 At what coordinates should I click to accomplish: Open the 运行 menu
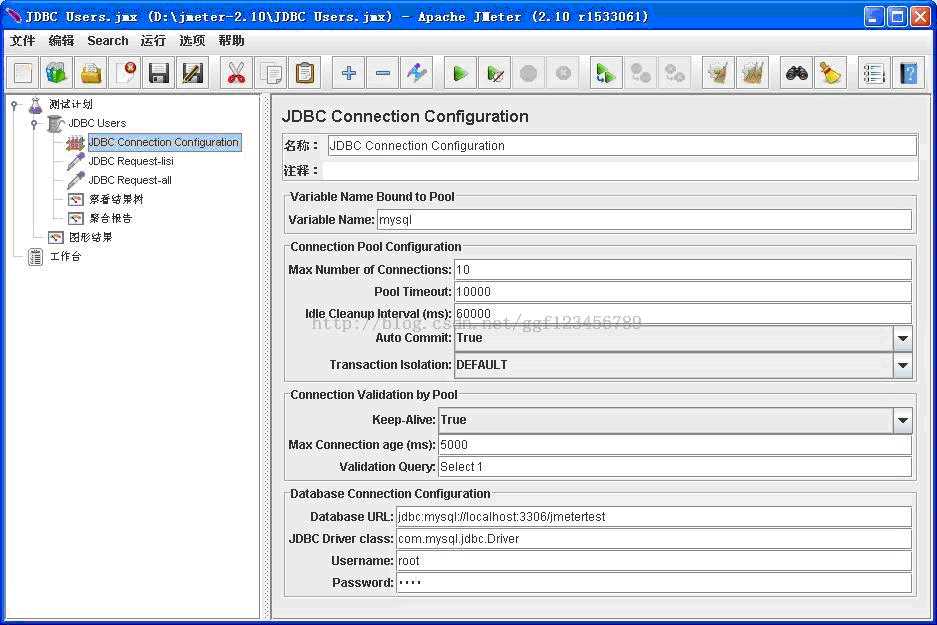coord(153,41)
